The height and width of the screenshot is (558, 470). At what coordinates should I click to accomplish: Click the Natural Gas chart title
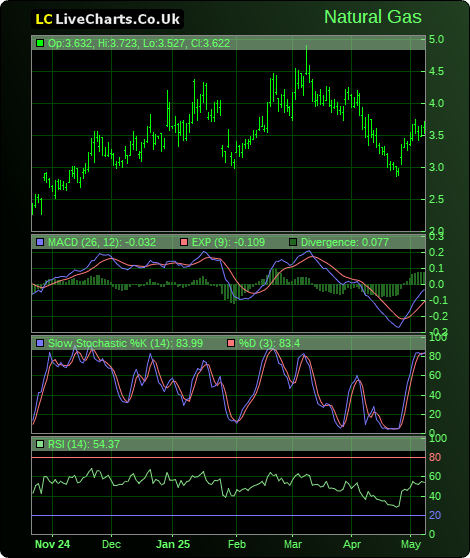[x=373, y=17]
